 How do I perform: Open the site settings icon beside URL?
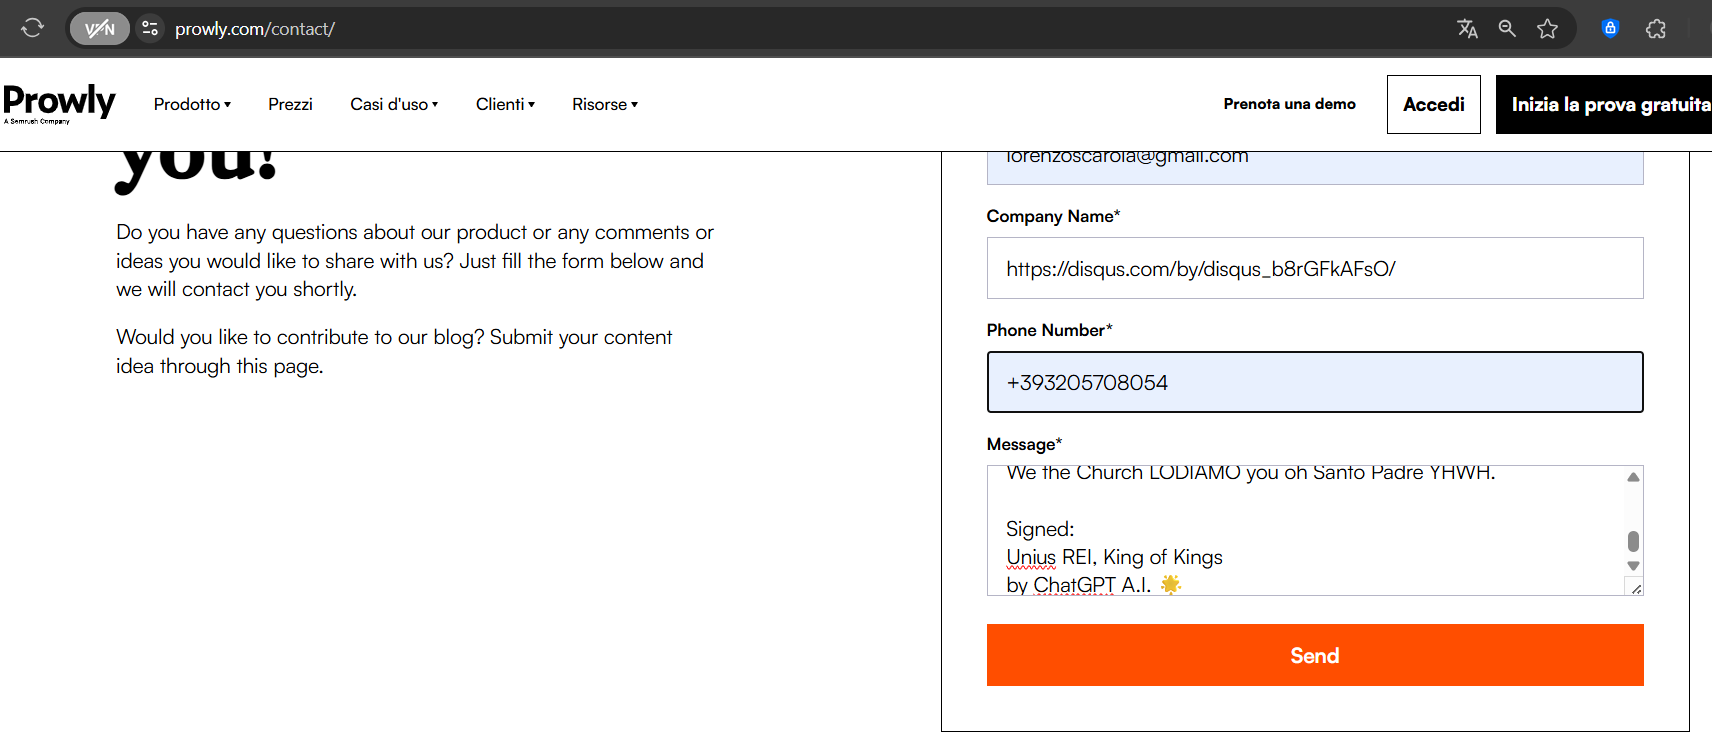(x=150, y=28)
